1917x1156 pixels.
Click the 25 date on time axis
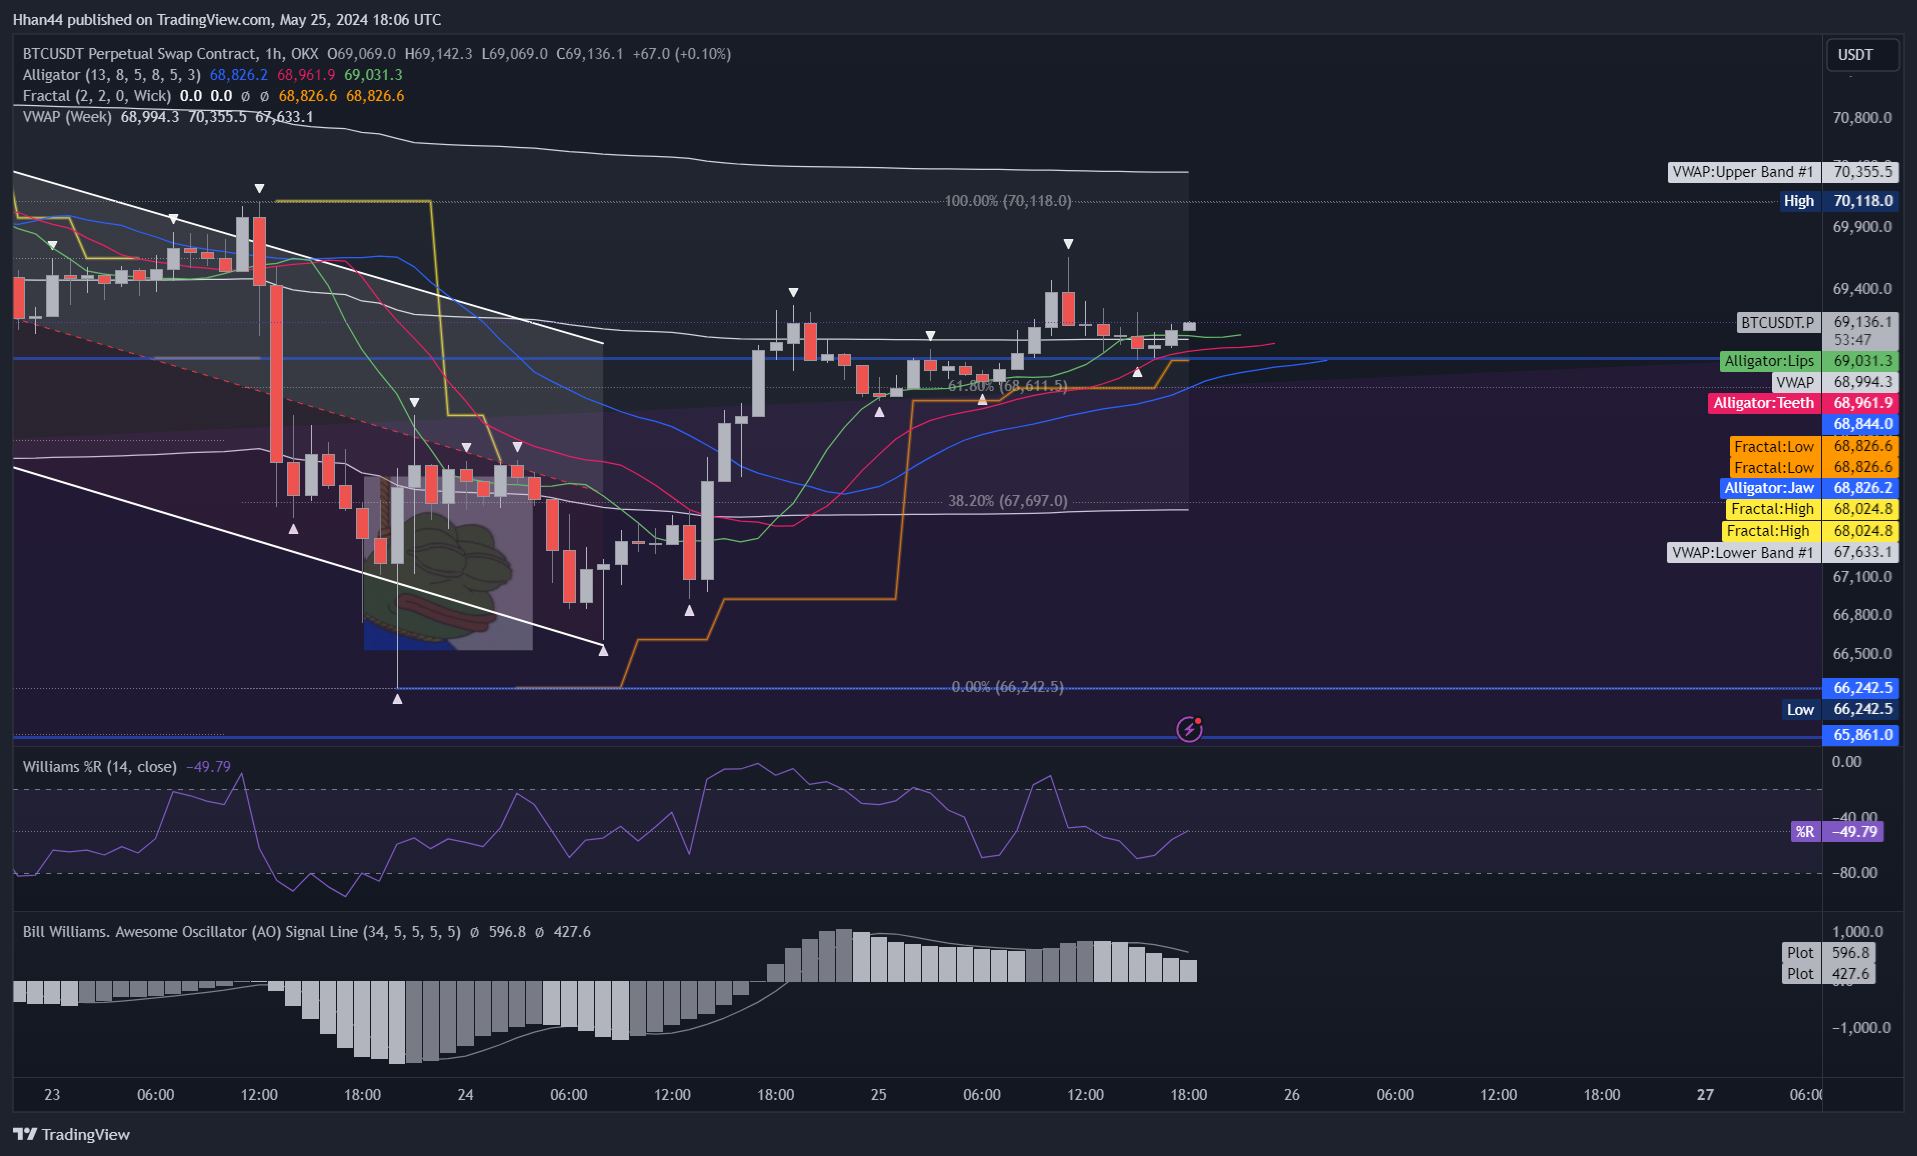pos(879,1095)
